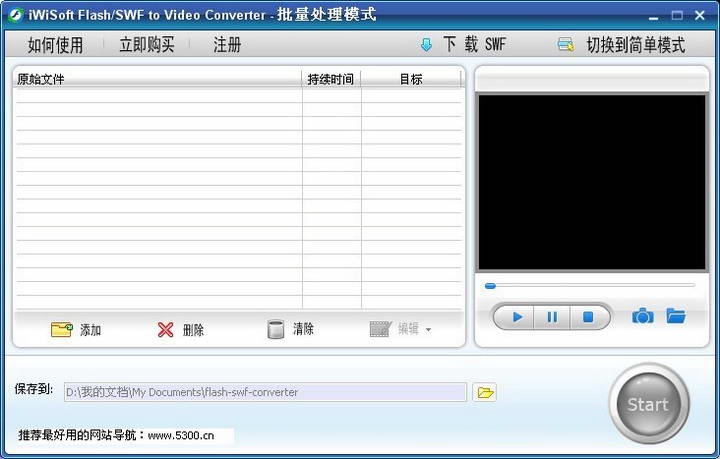Click the 删除 delete label
The width and height of the screenshot is (720, 459).
(193, 330)
